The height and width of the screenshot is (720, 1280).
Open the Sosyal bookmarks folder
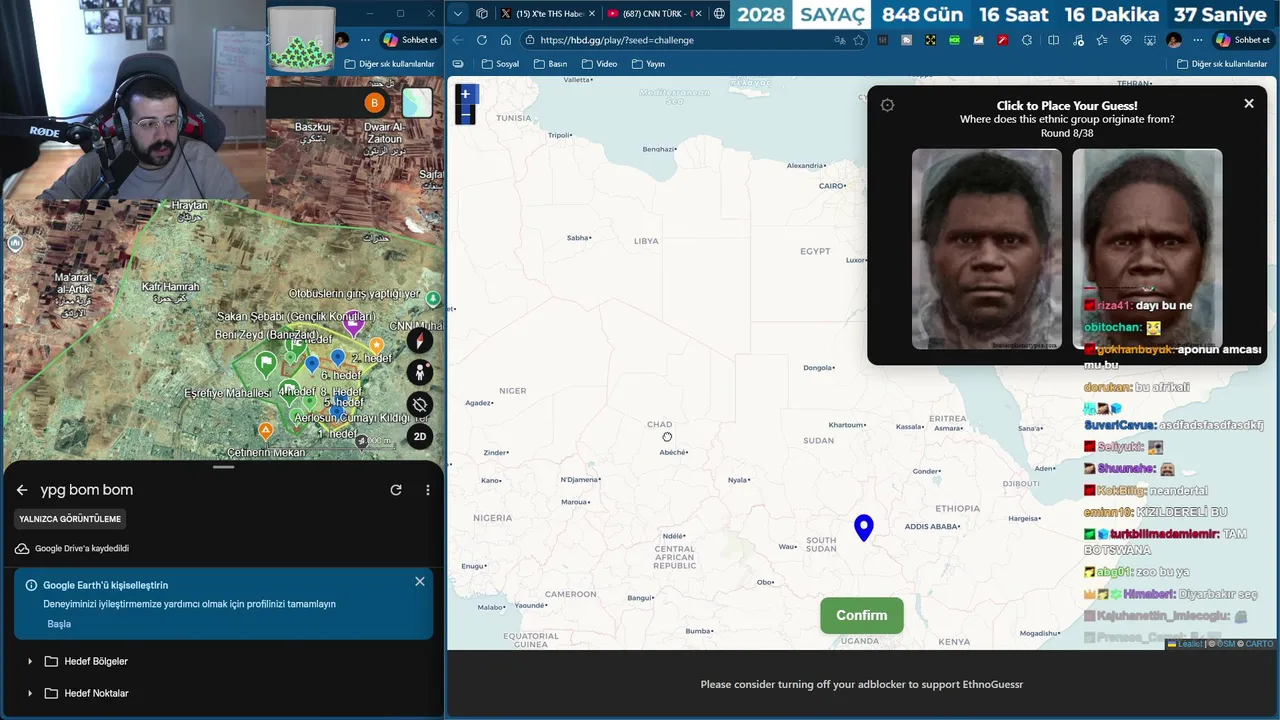point(500,64)
